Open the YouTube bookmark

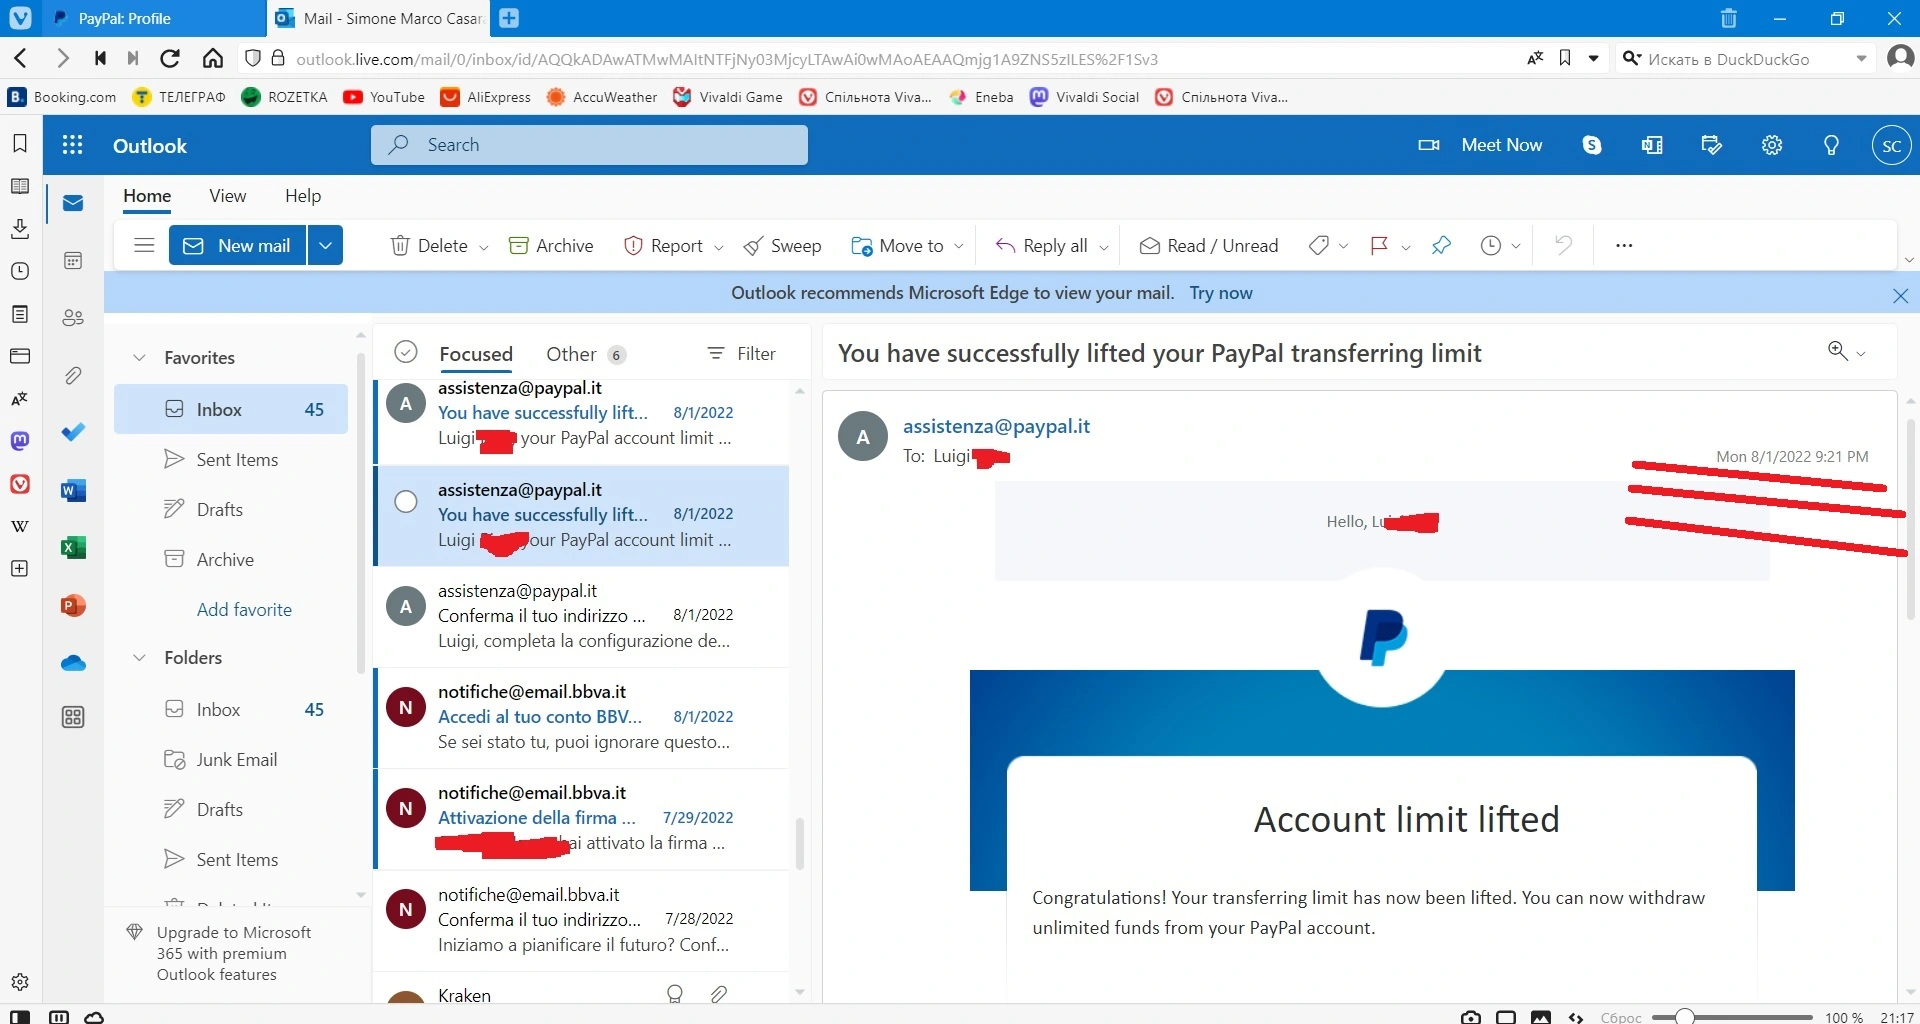384,97
